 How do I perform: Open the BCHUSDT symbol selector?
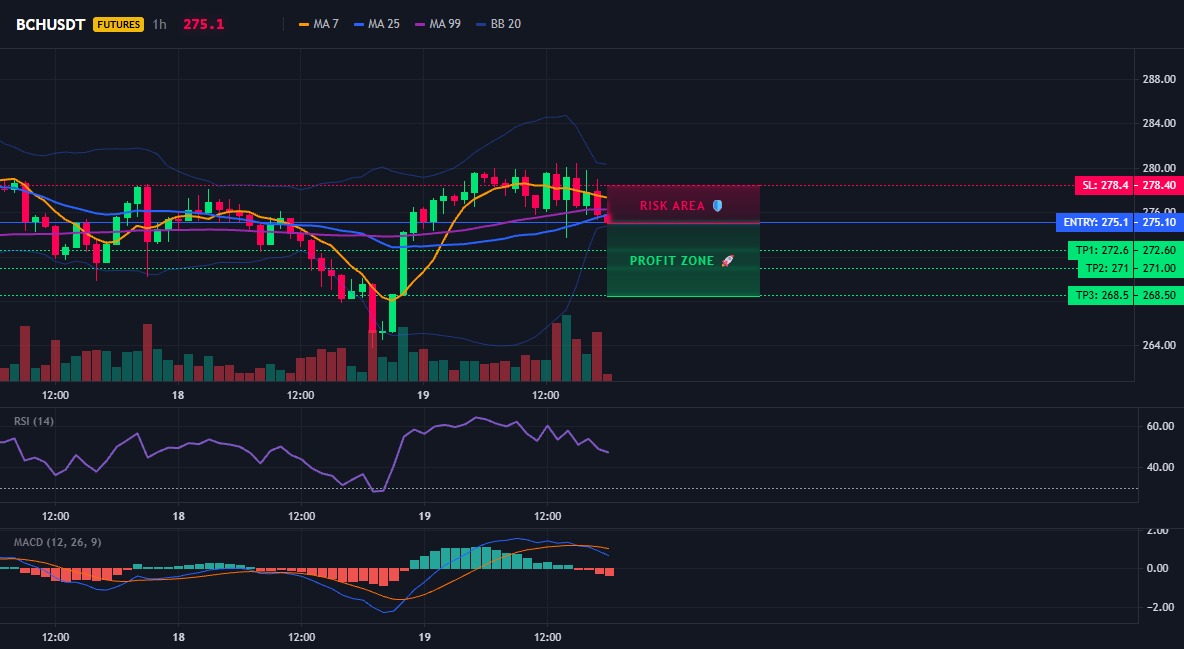tap(52, 24)
